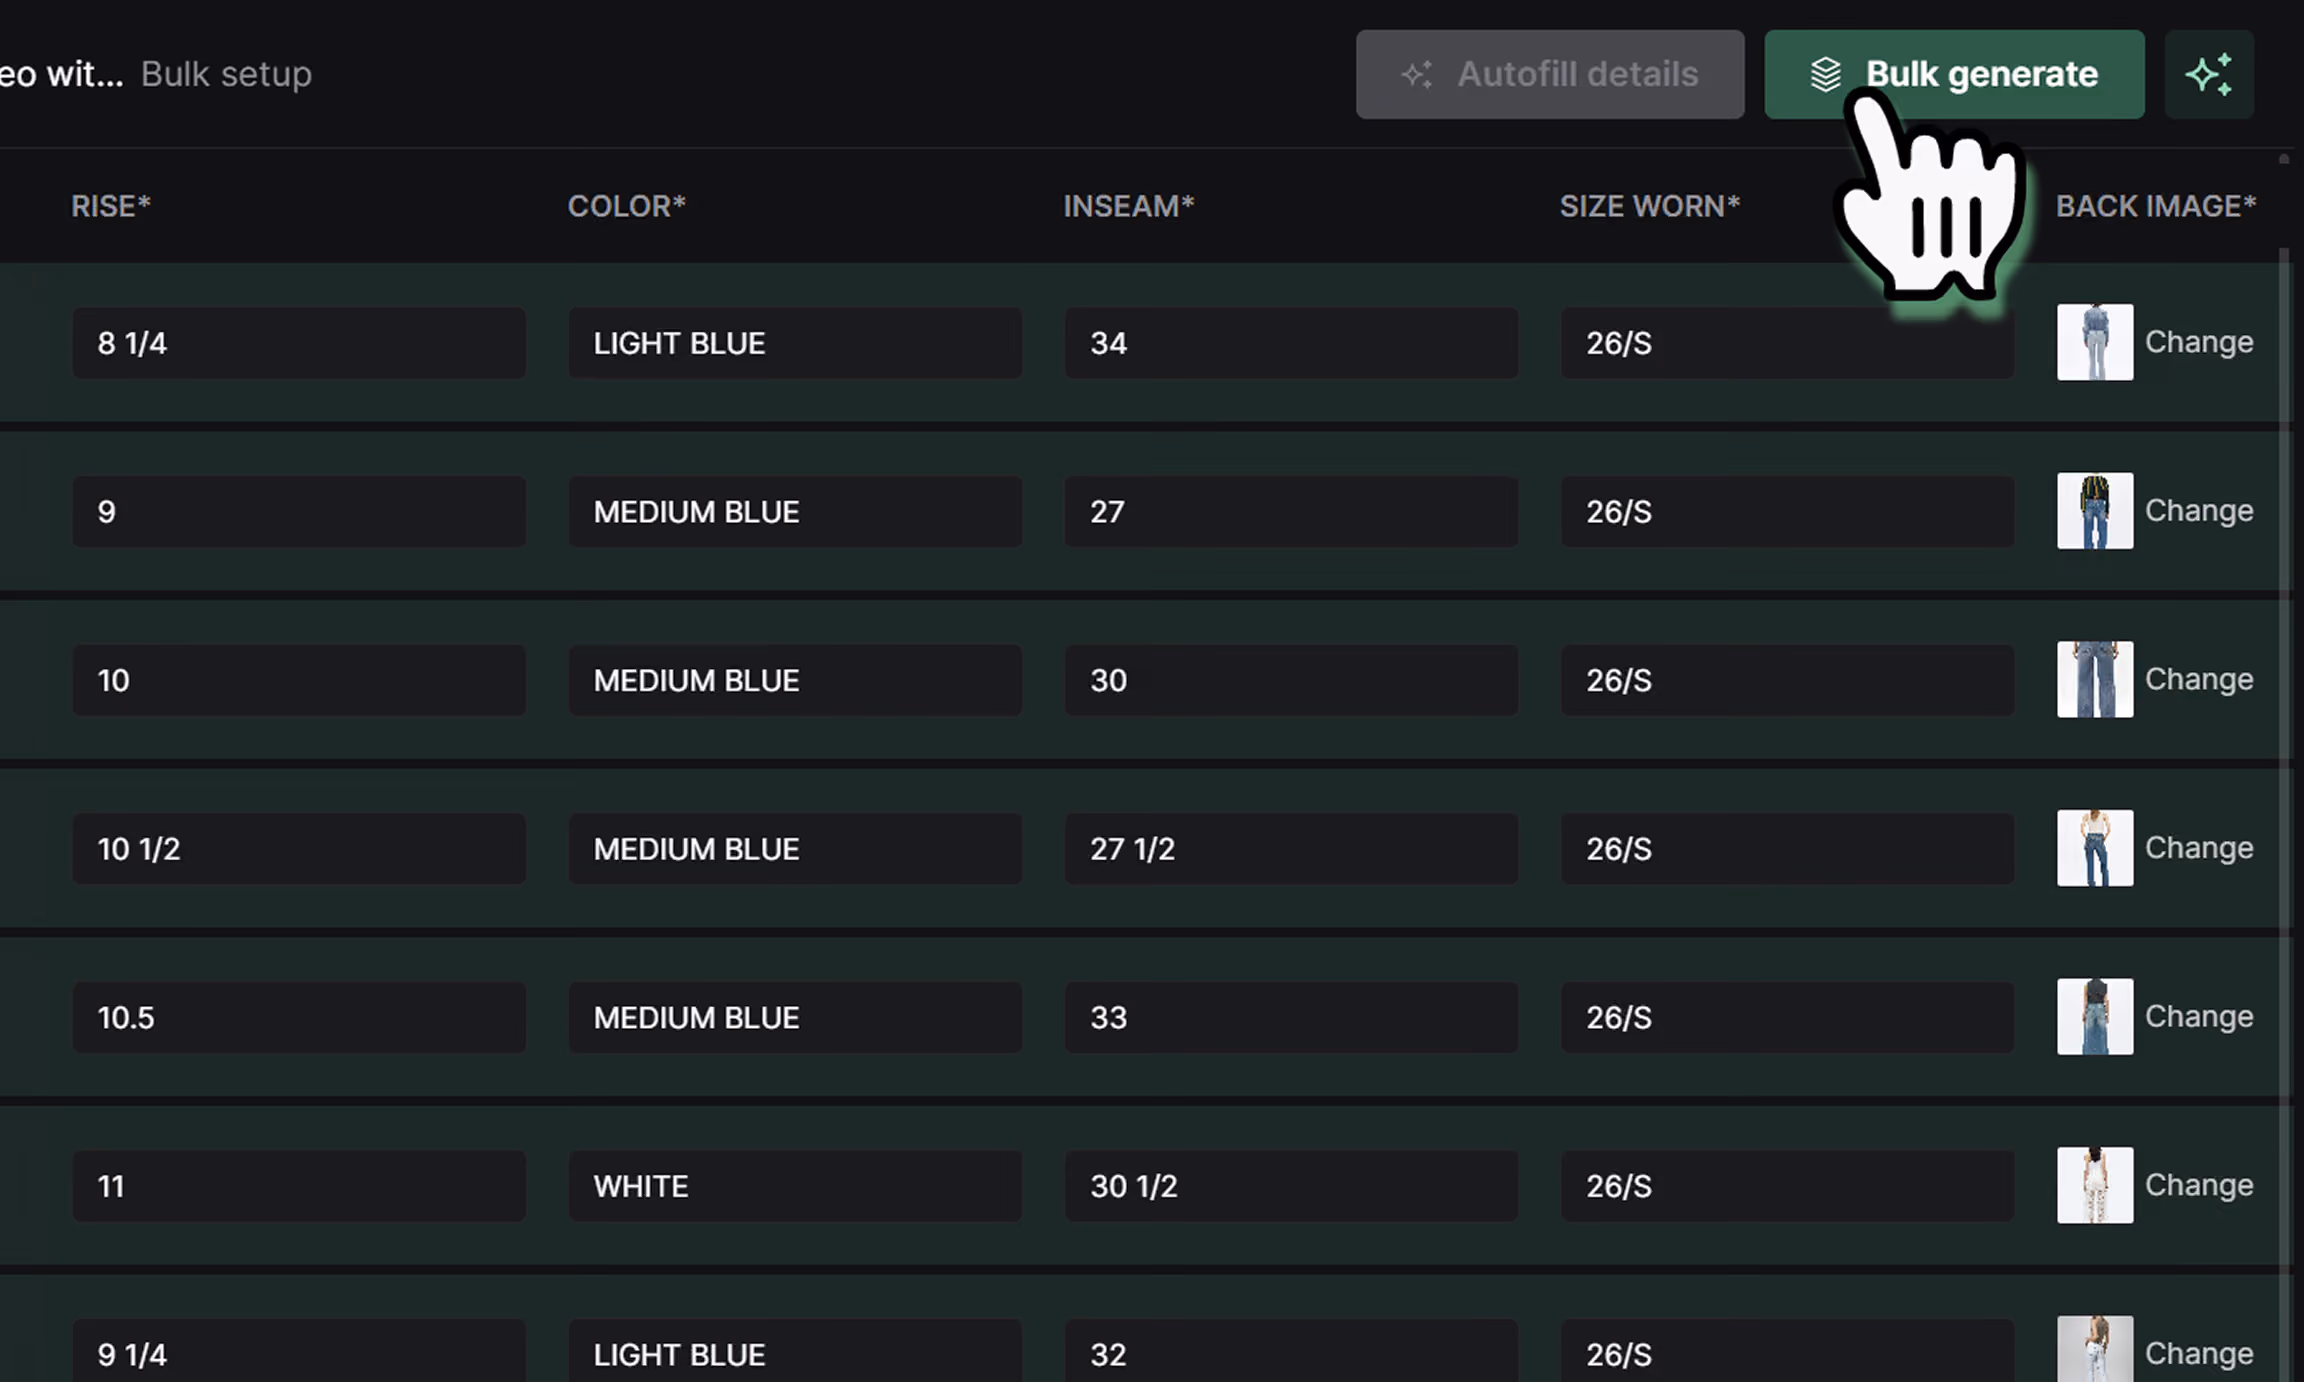Edit the rise field reading 11

click(299, 1186)
